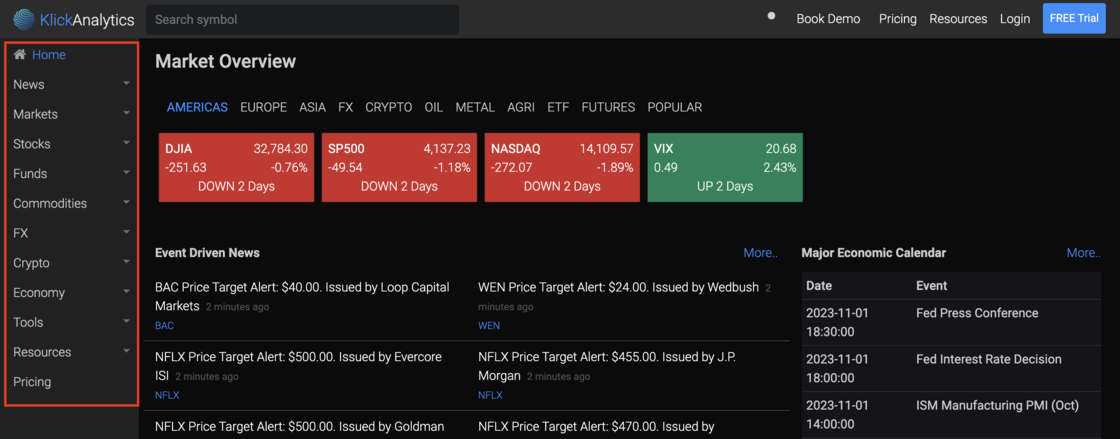Expand the Commodities sidebar arrow

pos(126,203)
